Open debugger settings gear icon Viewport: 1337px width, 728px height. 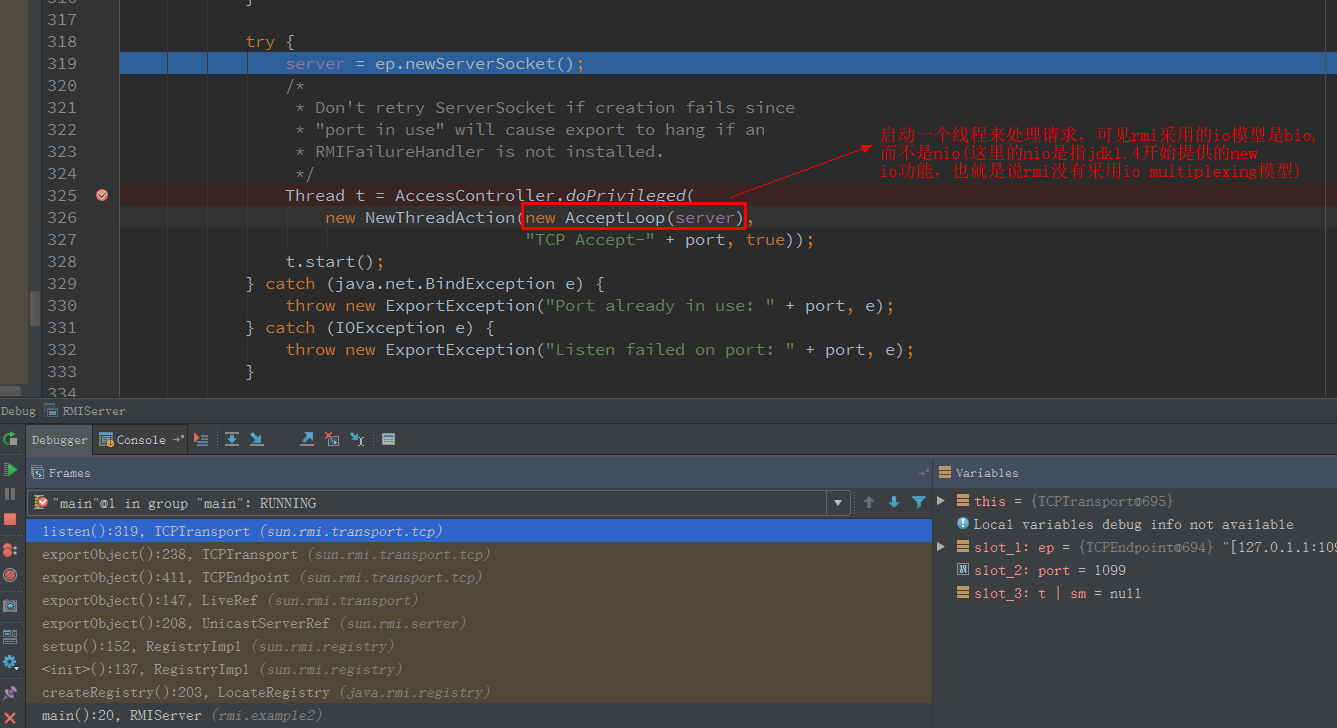click(x=10, y=662)
